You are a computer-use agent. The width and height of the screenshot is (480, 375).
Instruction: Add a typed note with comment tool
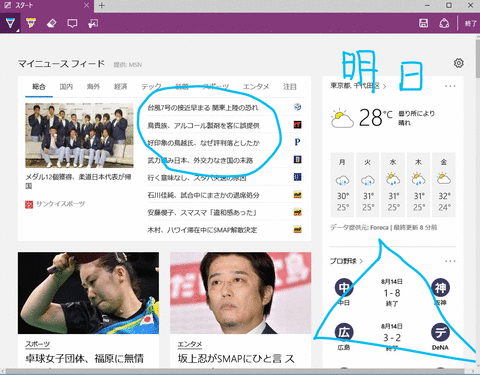tap(72, 23)
